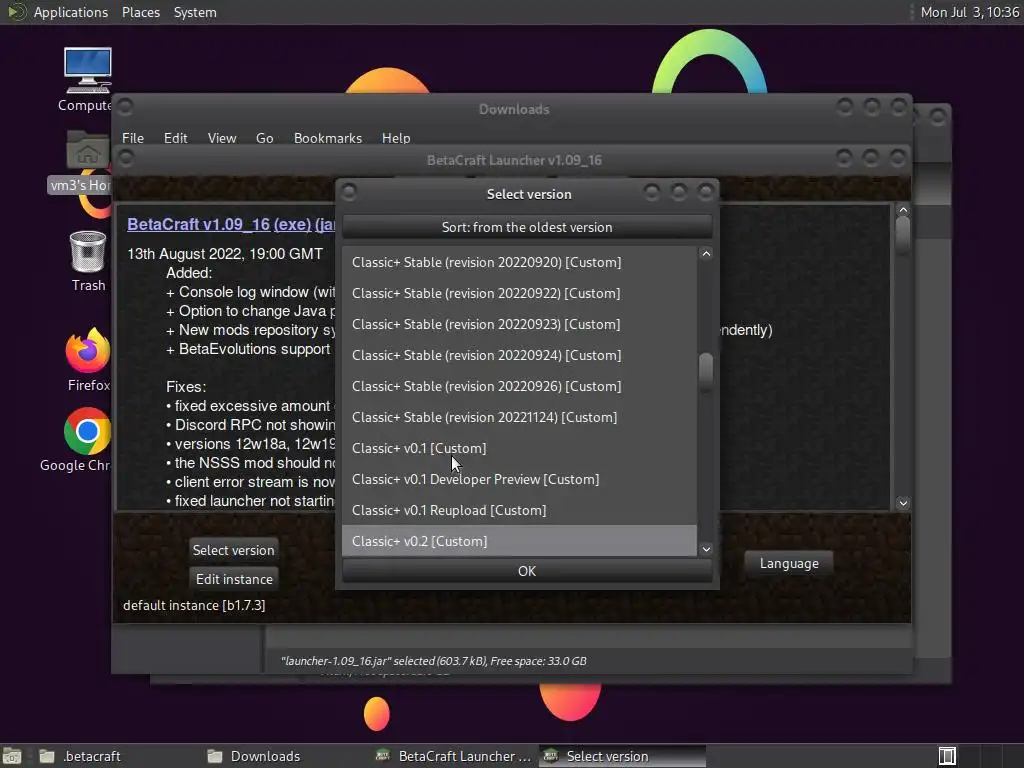Launch Google Chrome from the desktop
Image resolution: width=1024 pixels, height=768 pixels.
87,432
